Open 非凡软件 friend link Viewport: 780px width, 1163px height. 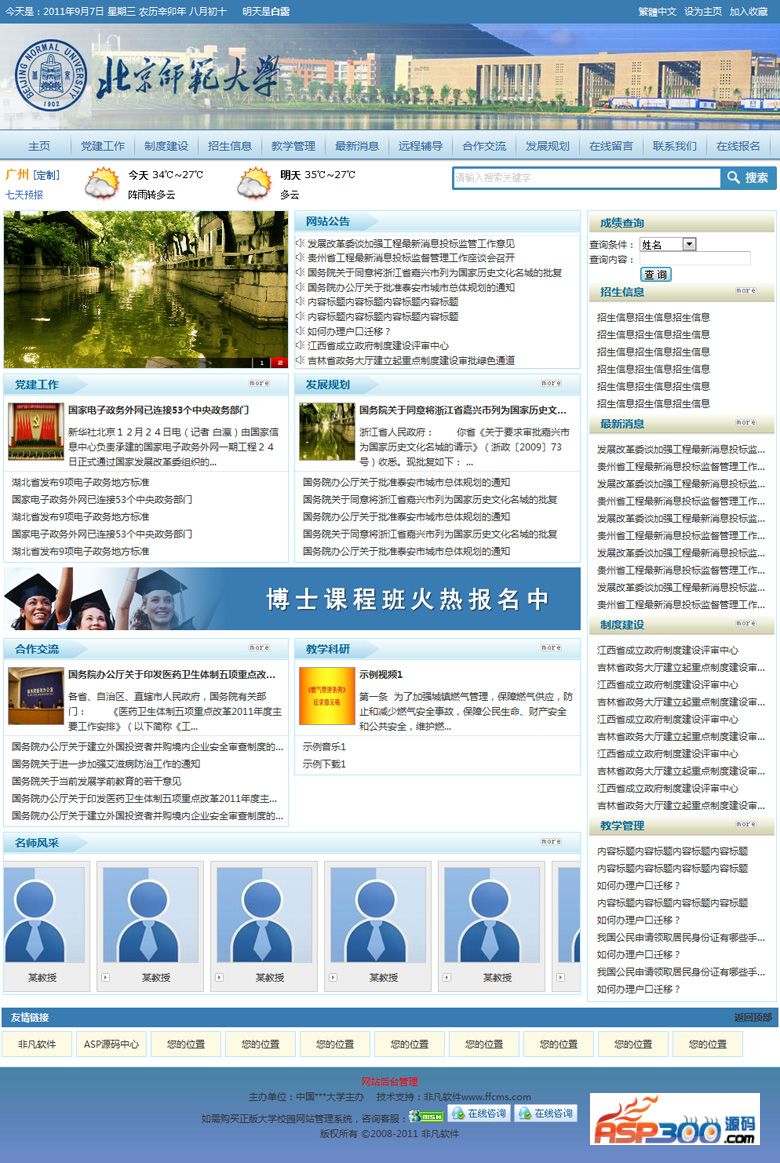coord(37,1044)
